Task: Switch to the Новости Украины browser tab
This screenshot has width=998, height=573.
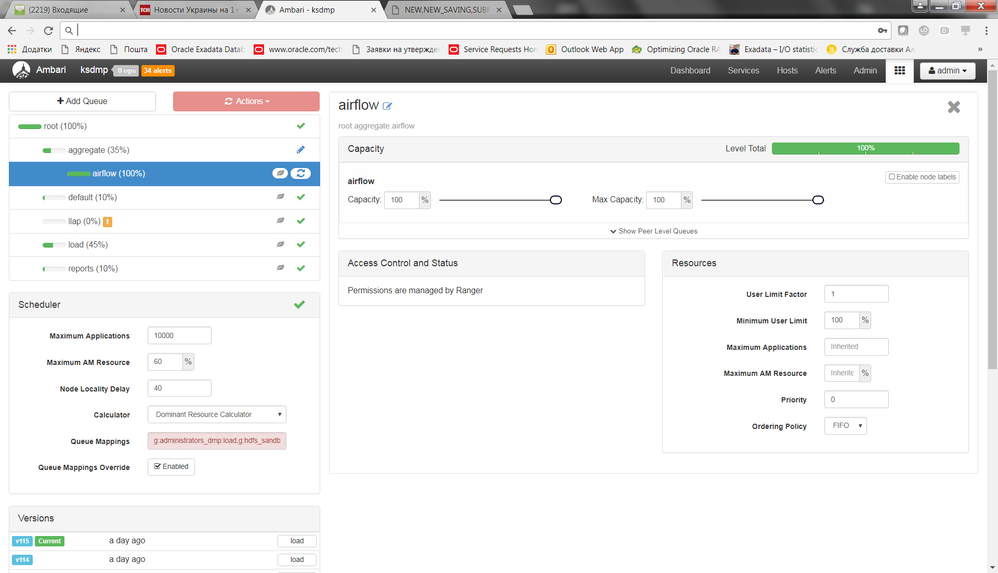Action: pos(195,10)
